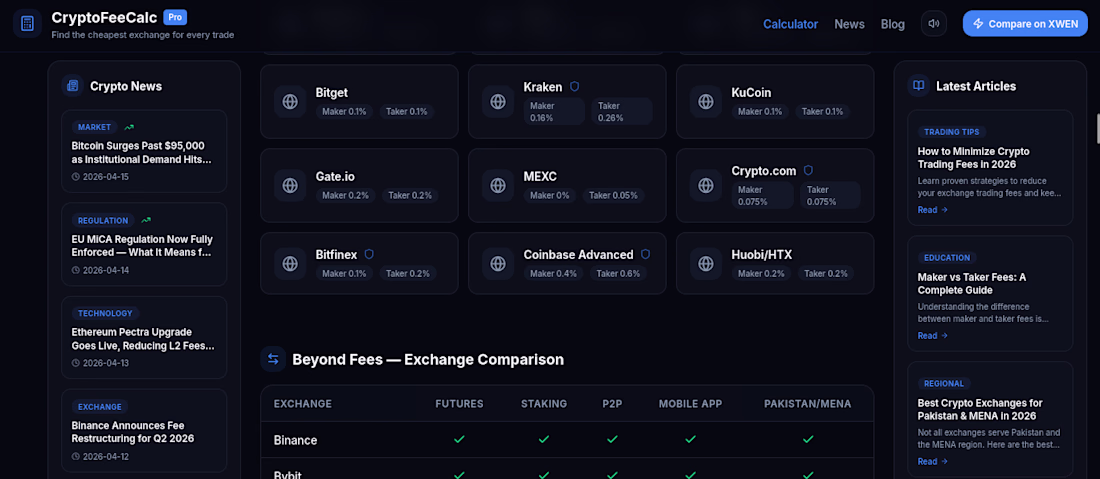Open the Calculator nav tab

(x=790, y=24)
